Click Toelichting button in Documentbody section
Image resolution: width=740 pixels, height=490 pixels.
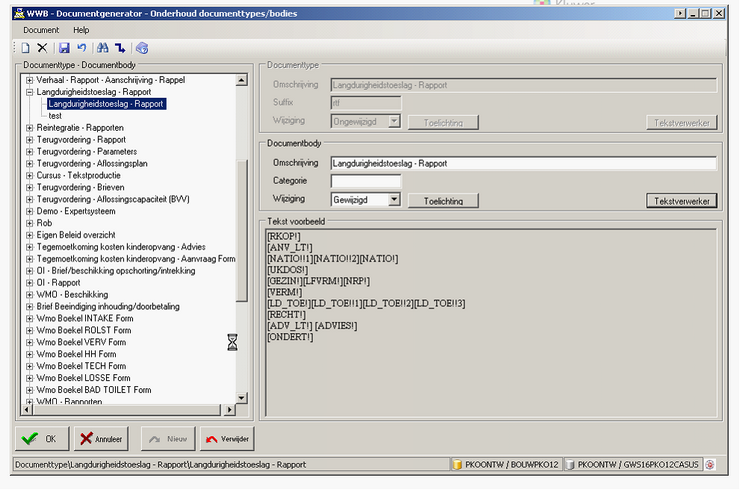click(443, 201)
